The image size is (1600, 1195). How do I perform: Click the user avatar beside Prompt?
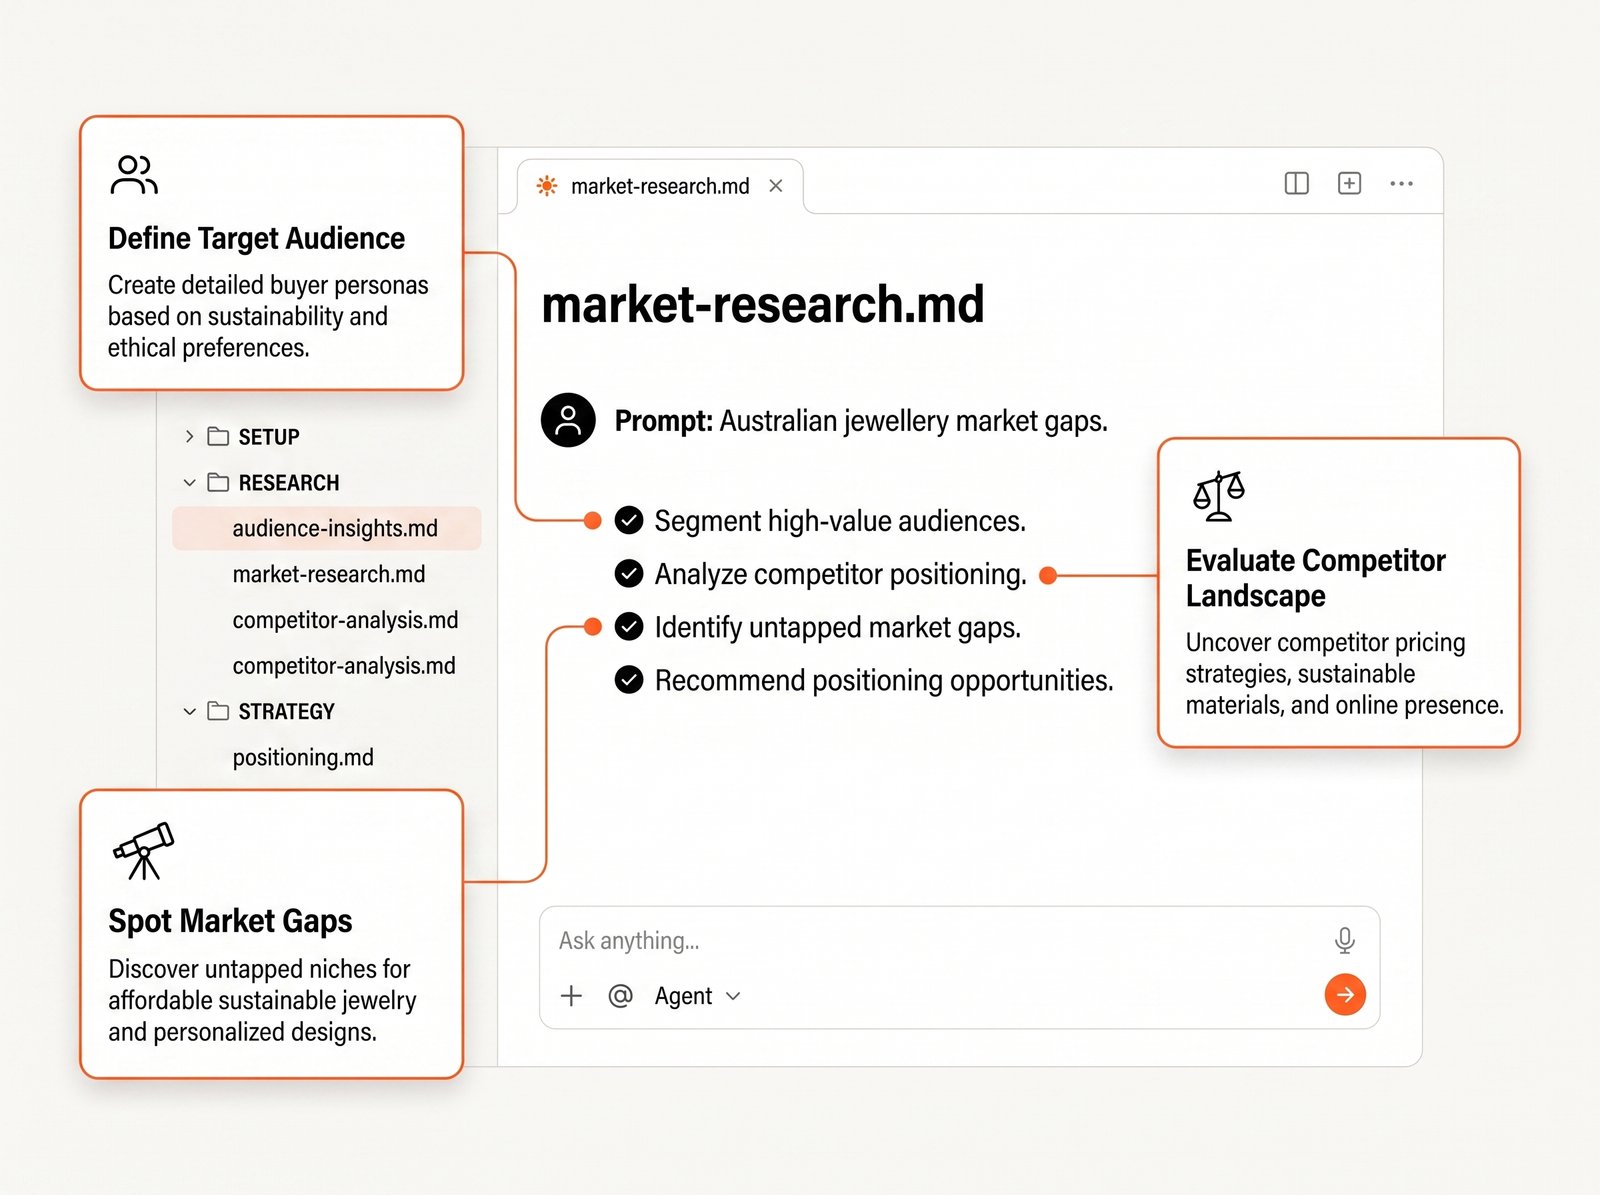tap(568, 420)
